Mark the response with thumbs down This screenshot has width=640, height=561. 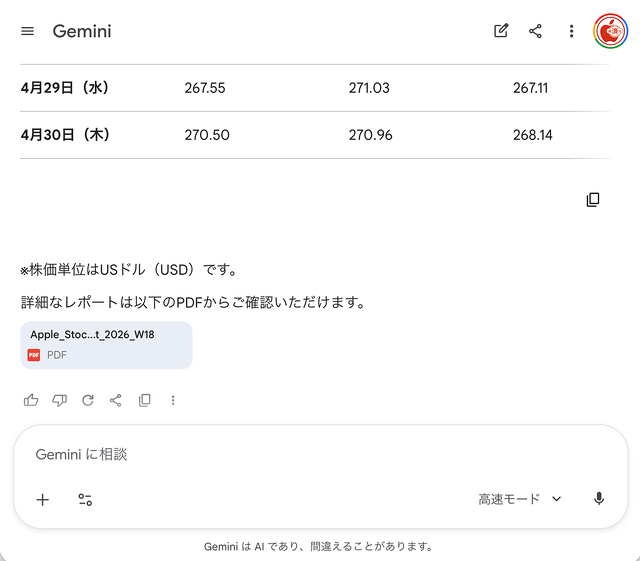coord(59,400)
